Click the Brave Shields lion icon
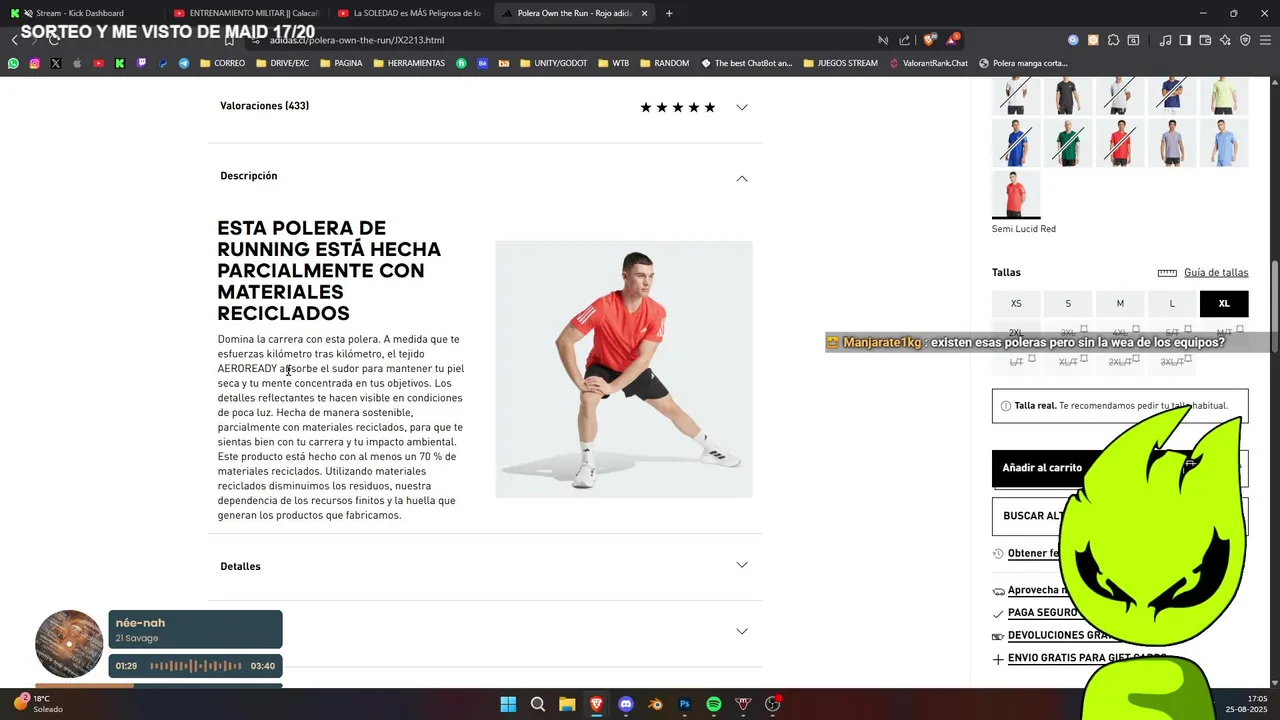Image resolution: width=1280 pixels, height=720 pixels. click(x=929, y=40)
